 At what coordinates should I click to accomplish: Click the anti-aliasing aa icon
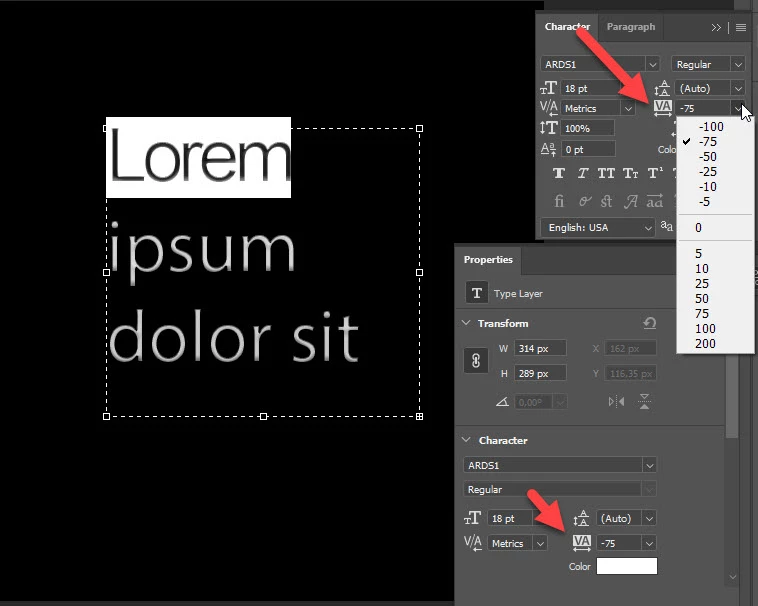pos(667,226)
